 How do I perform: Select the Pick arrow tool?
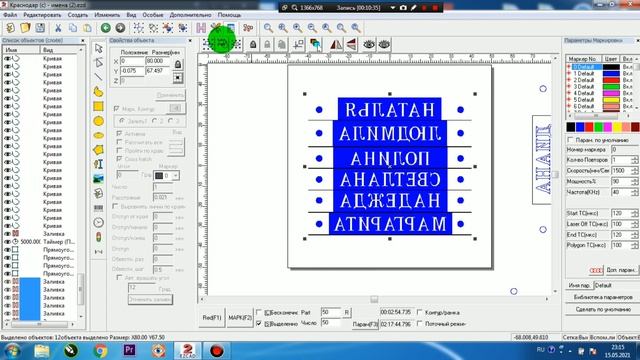coord(98,49)
